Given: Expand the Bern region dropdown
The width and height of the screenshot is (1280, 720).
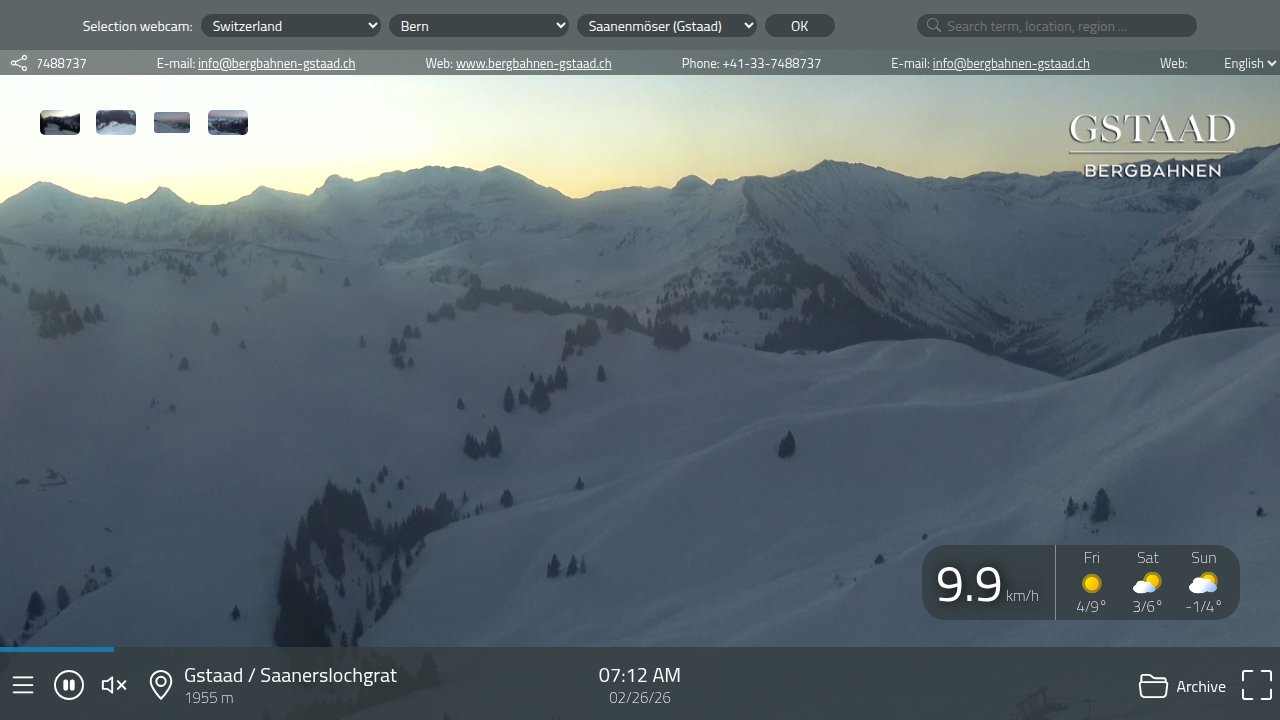Looking at the screenshot, I should point(479,26).
